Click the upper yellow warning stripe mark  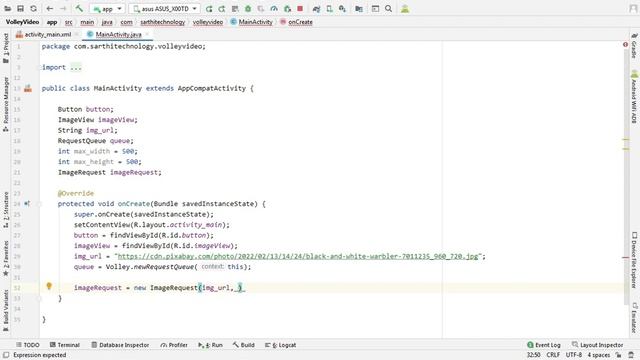pos(626,140)
